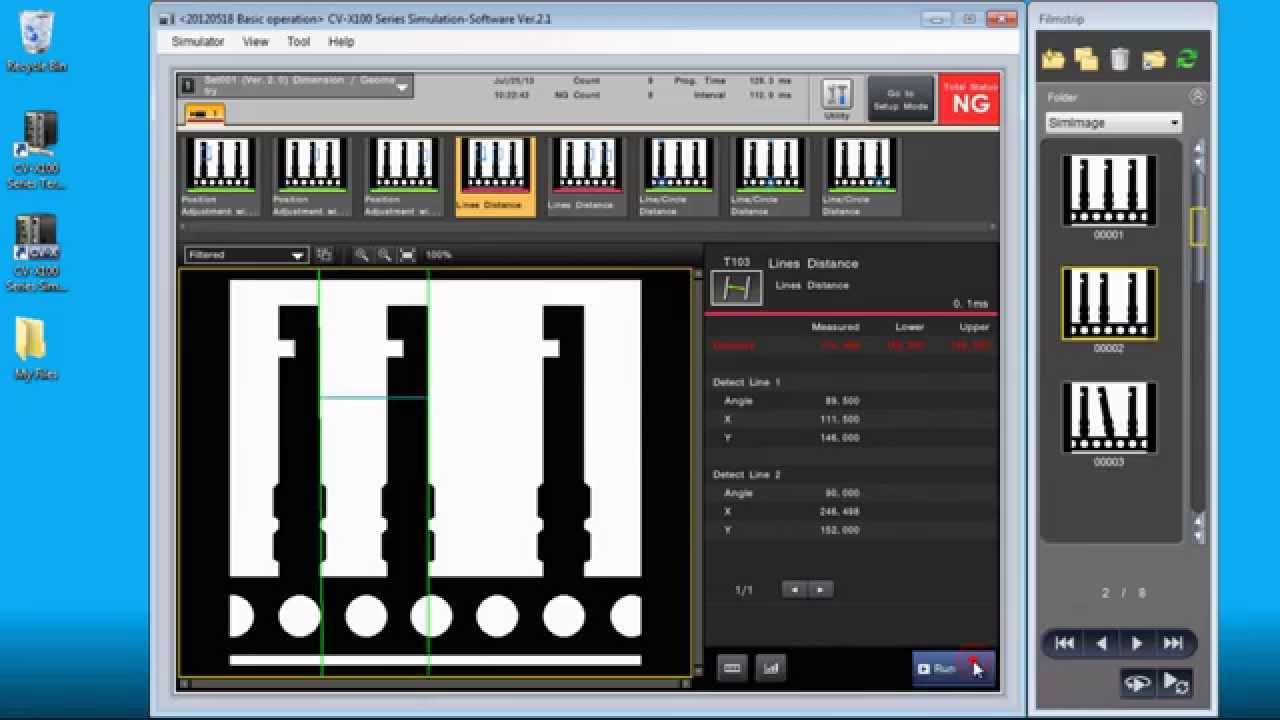Click the continuous run loop icon
The width and height of the screenshot is (1280, 720).
tap(1175, 683)
